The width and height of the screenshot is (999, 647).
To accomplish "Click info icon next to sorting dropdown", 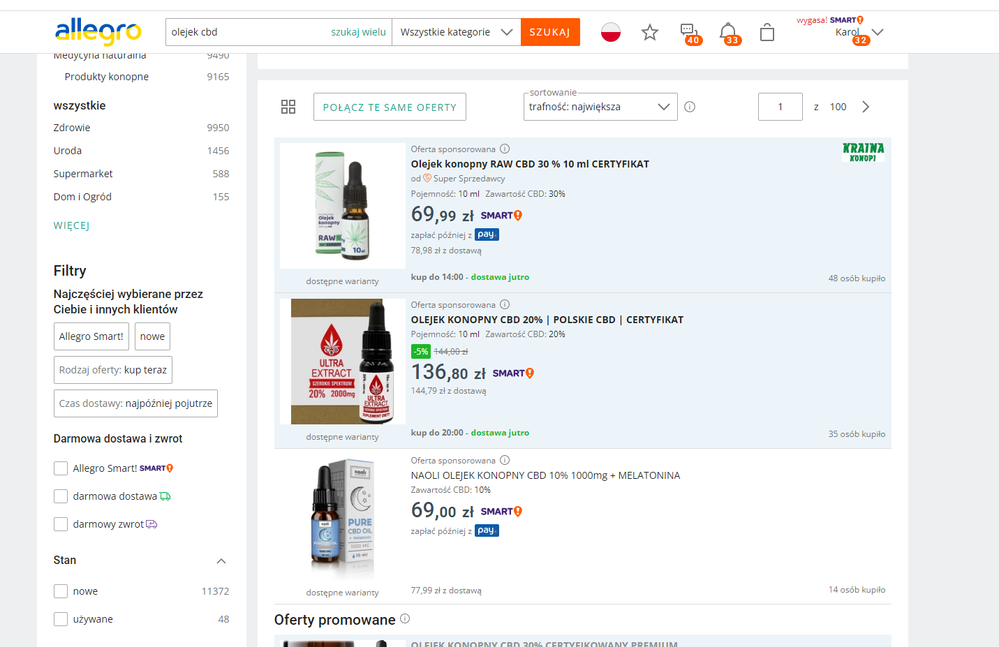I will click(x=689, y=107).
